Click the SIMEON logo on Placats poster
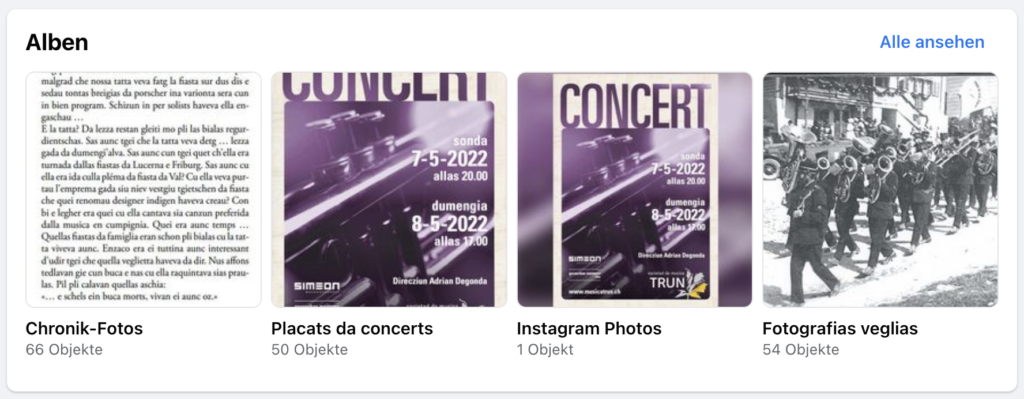This screenshot has height=399, width=1024. click(x=316, y=287)
